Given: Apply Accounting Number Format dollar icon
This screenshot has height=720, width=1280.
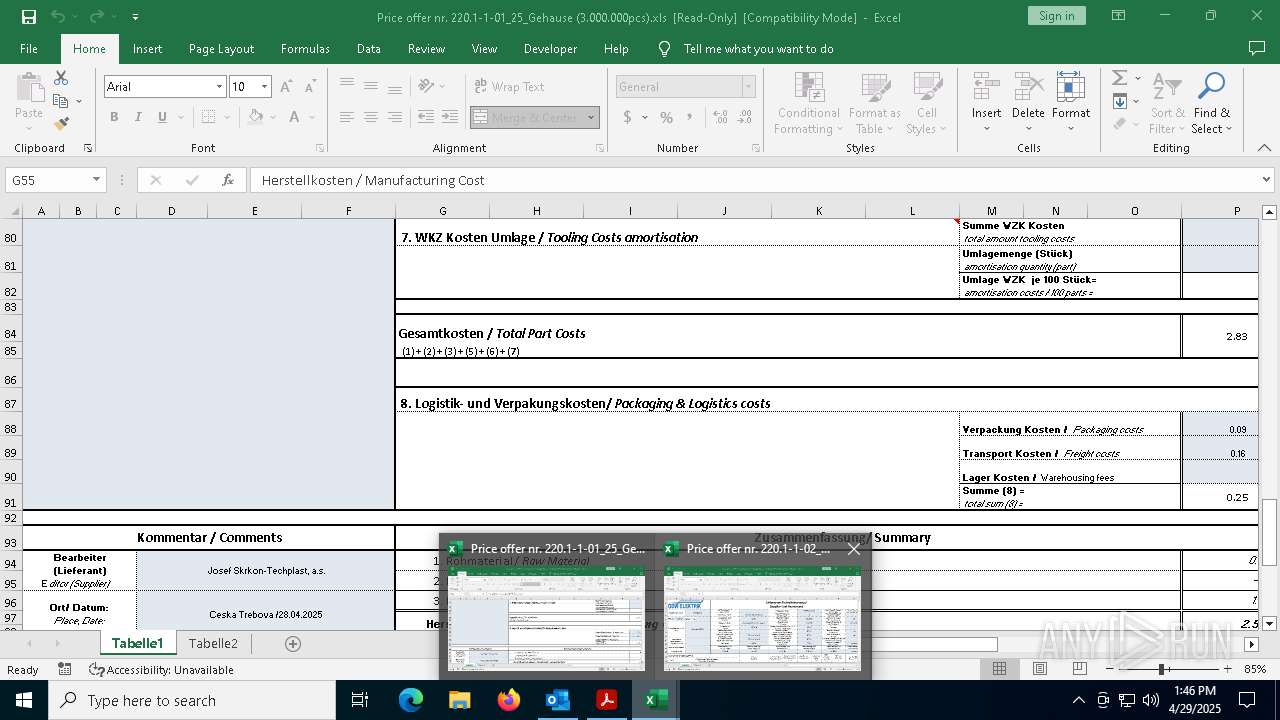Looking at the screenshot, I should pyautogui.click(x=628, y=117).
